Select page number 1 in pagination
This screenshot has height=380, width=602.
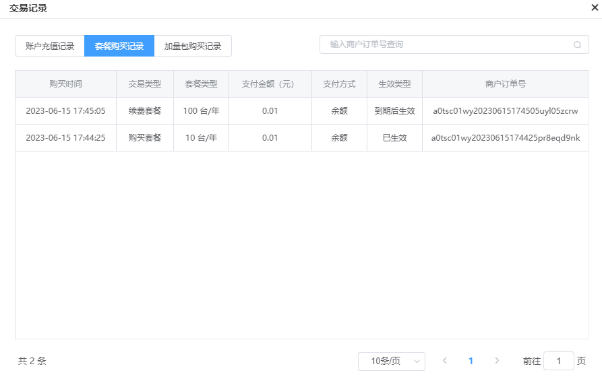point(471,361)
